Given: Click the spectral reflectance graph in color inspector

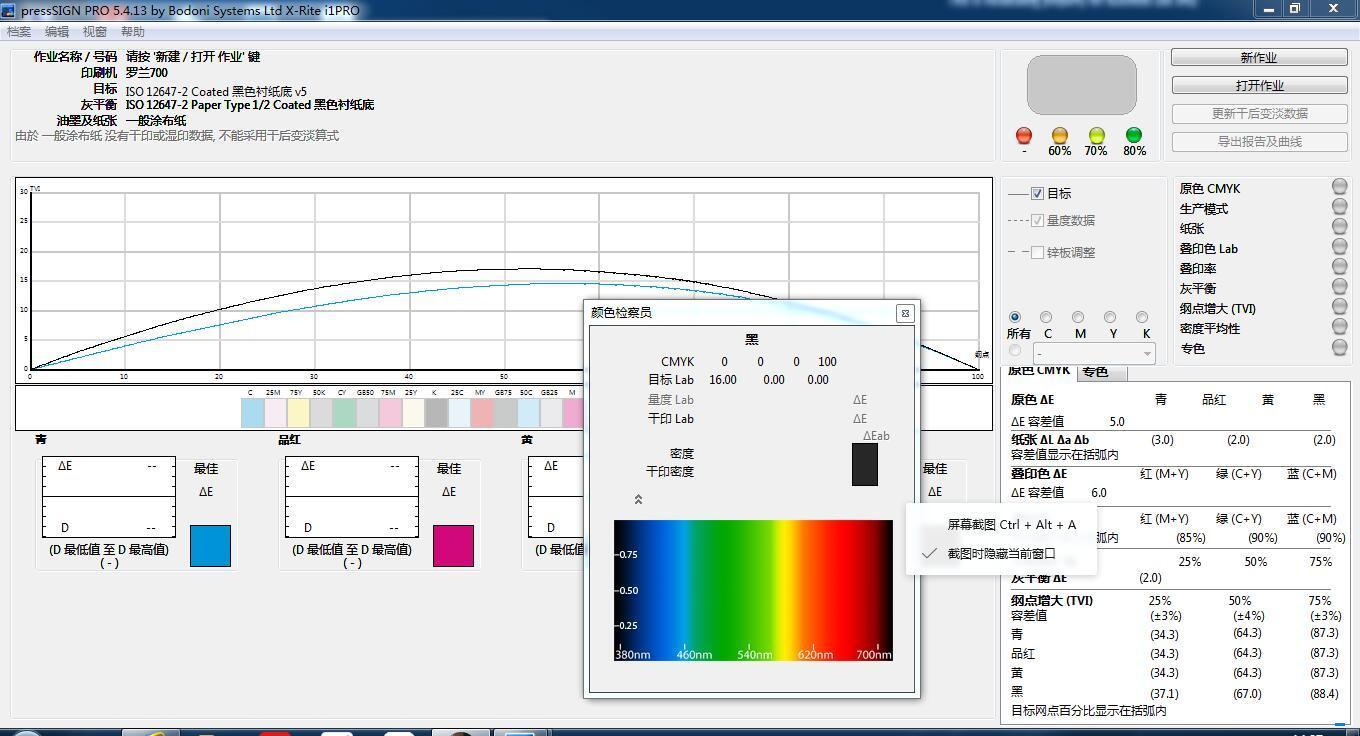Looking at the screenshot, I should [x=753, y=590].
